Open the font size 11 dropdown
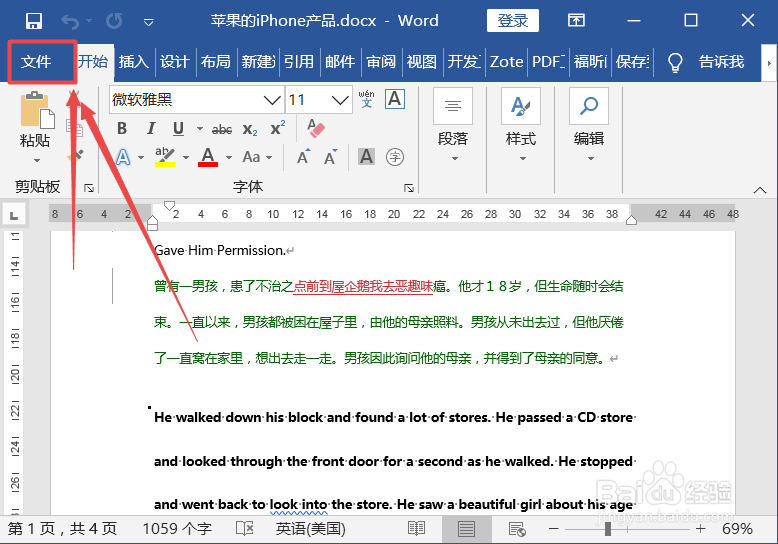The image size is (778, 544). (x=340, y=100)
